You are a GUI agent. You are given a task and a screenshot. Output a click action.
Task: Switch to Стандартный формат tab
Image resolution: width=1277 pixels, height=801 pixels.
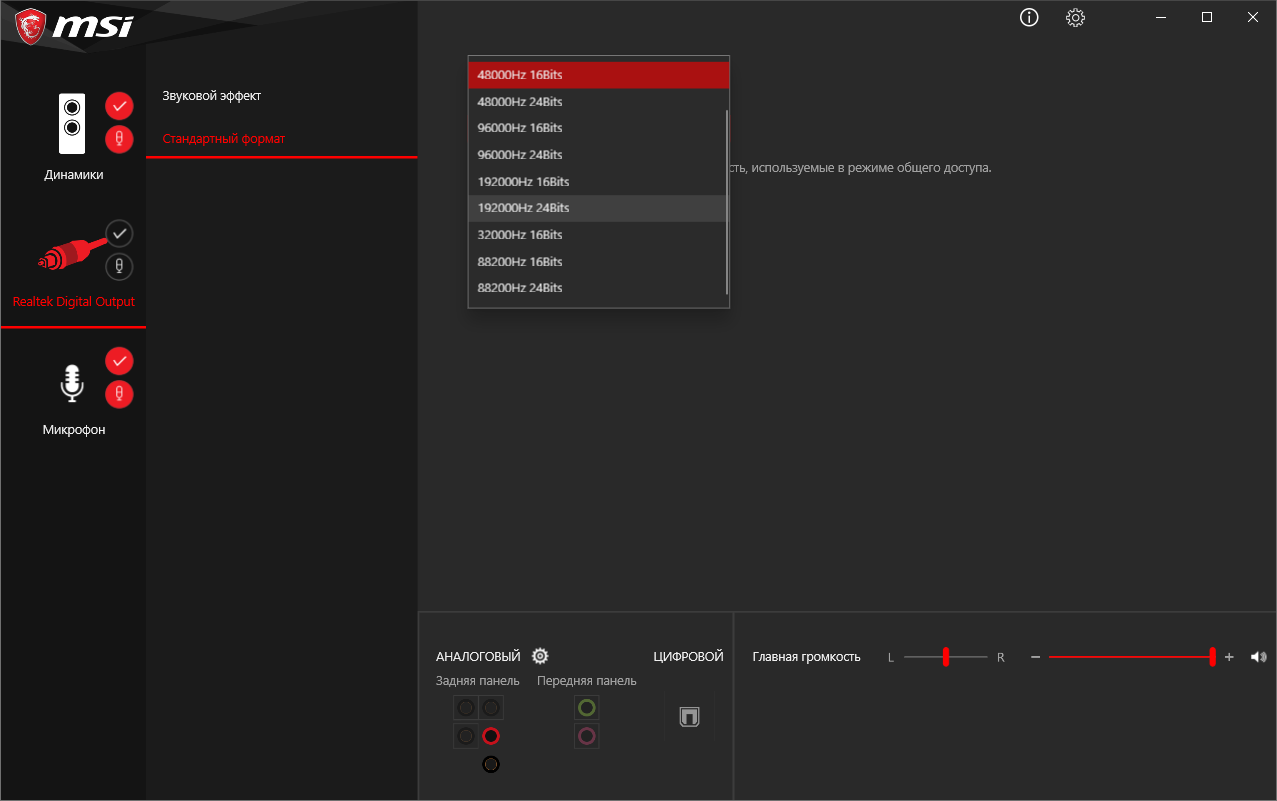click(224, 139)
